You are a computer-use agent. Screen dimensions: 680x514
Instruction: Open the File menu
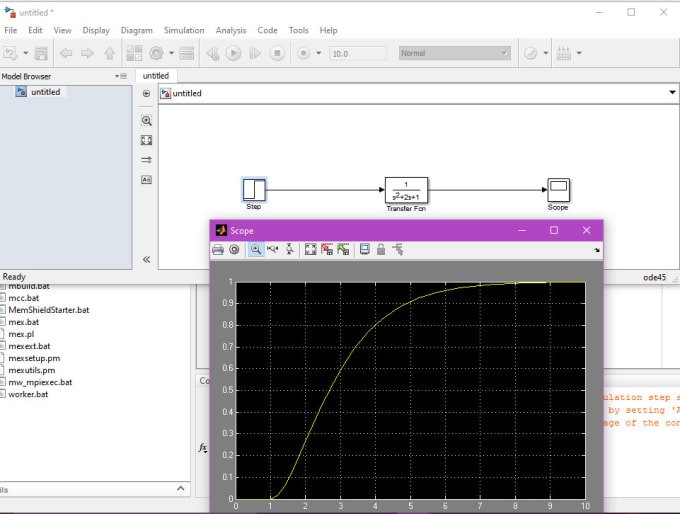tap(10, 30)
